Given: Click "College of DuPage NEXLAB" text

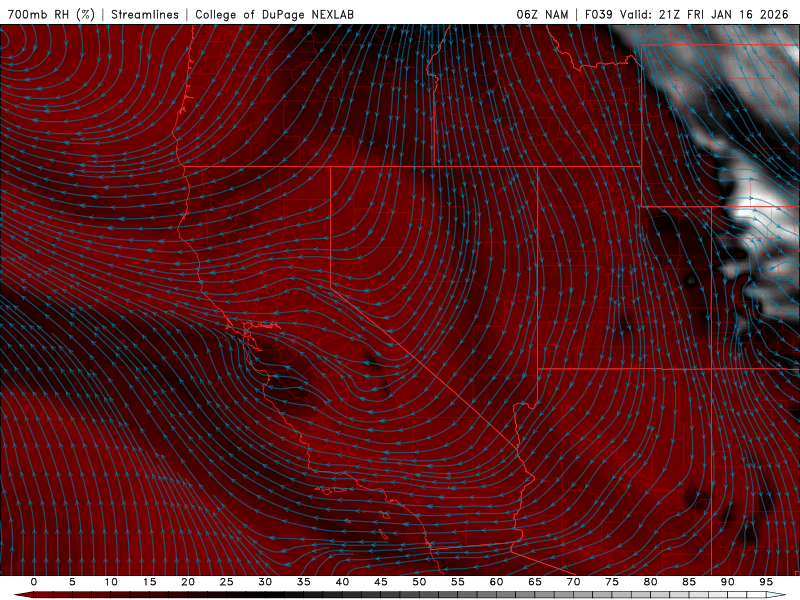Looking at the screenshot, I should click(x=274, y=14).
